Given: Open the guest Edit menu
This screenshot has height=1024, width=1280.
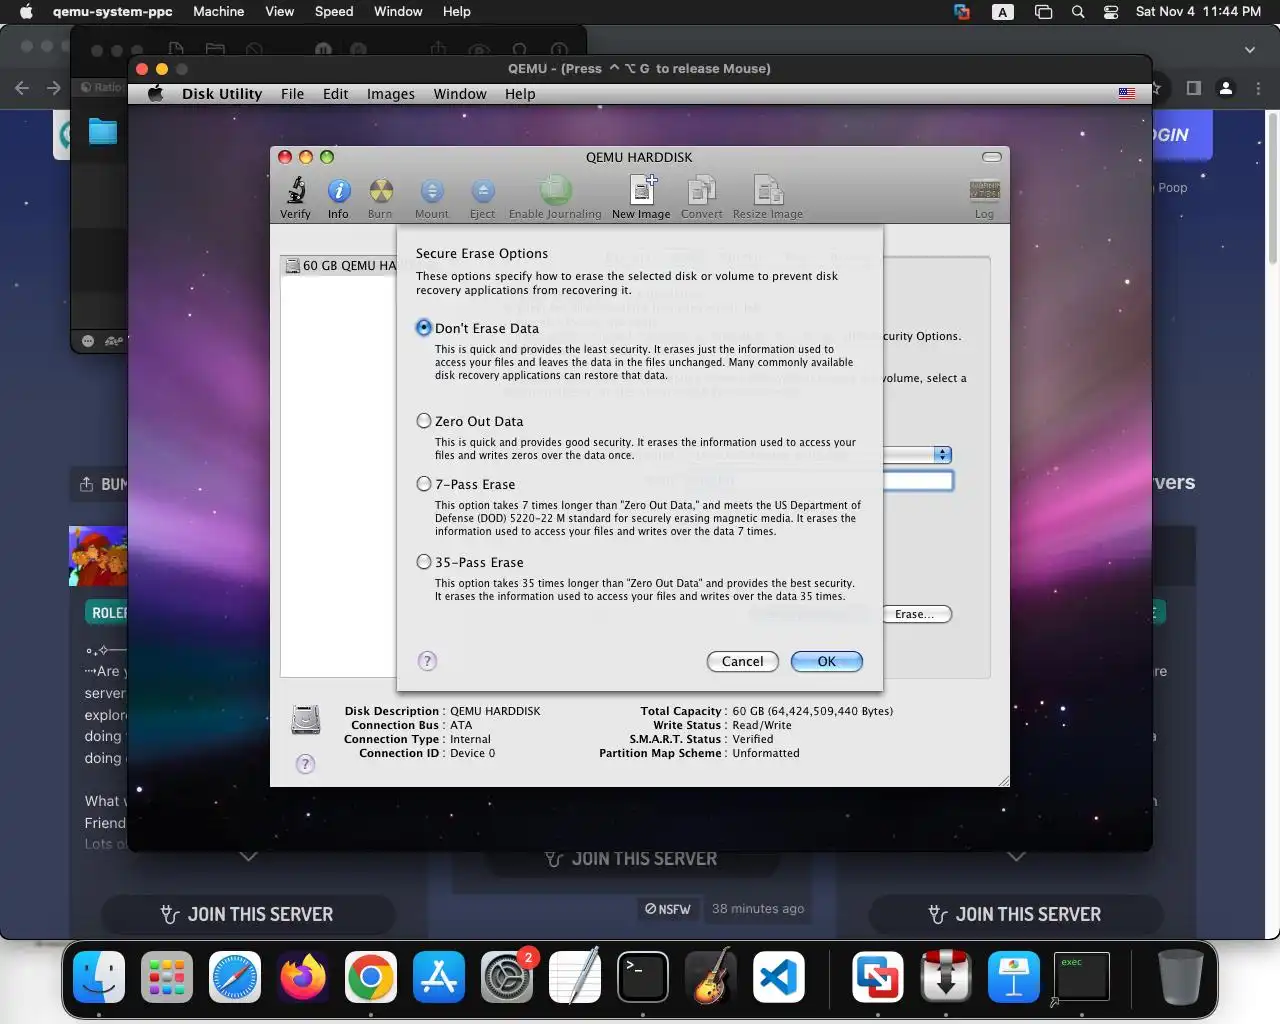Looking at the screenshot, I should (336, 94).
